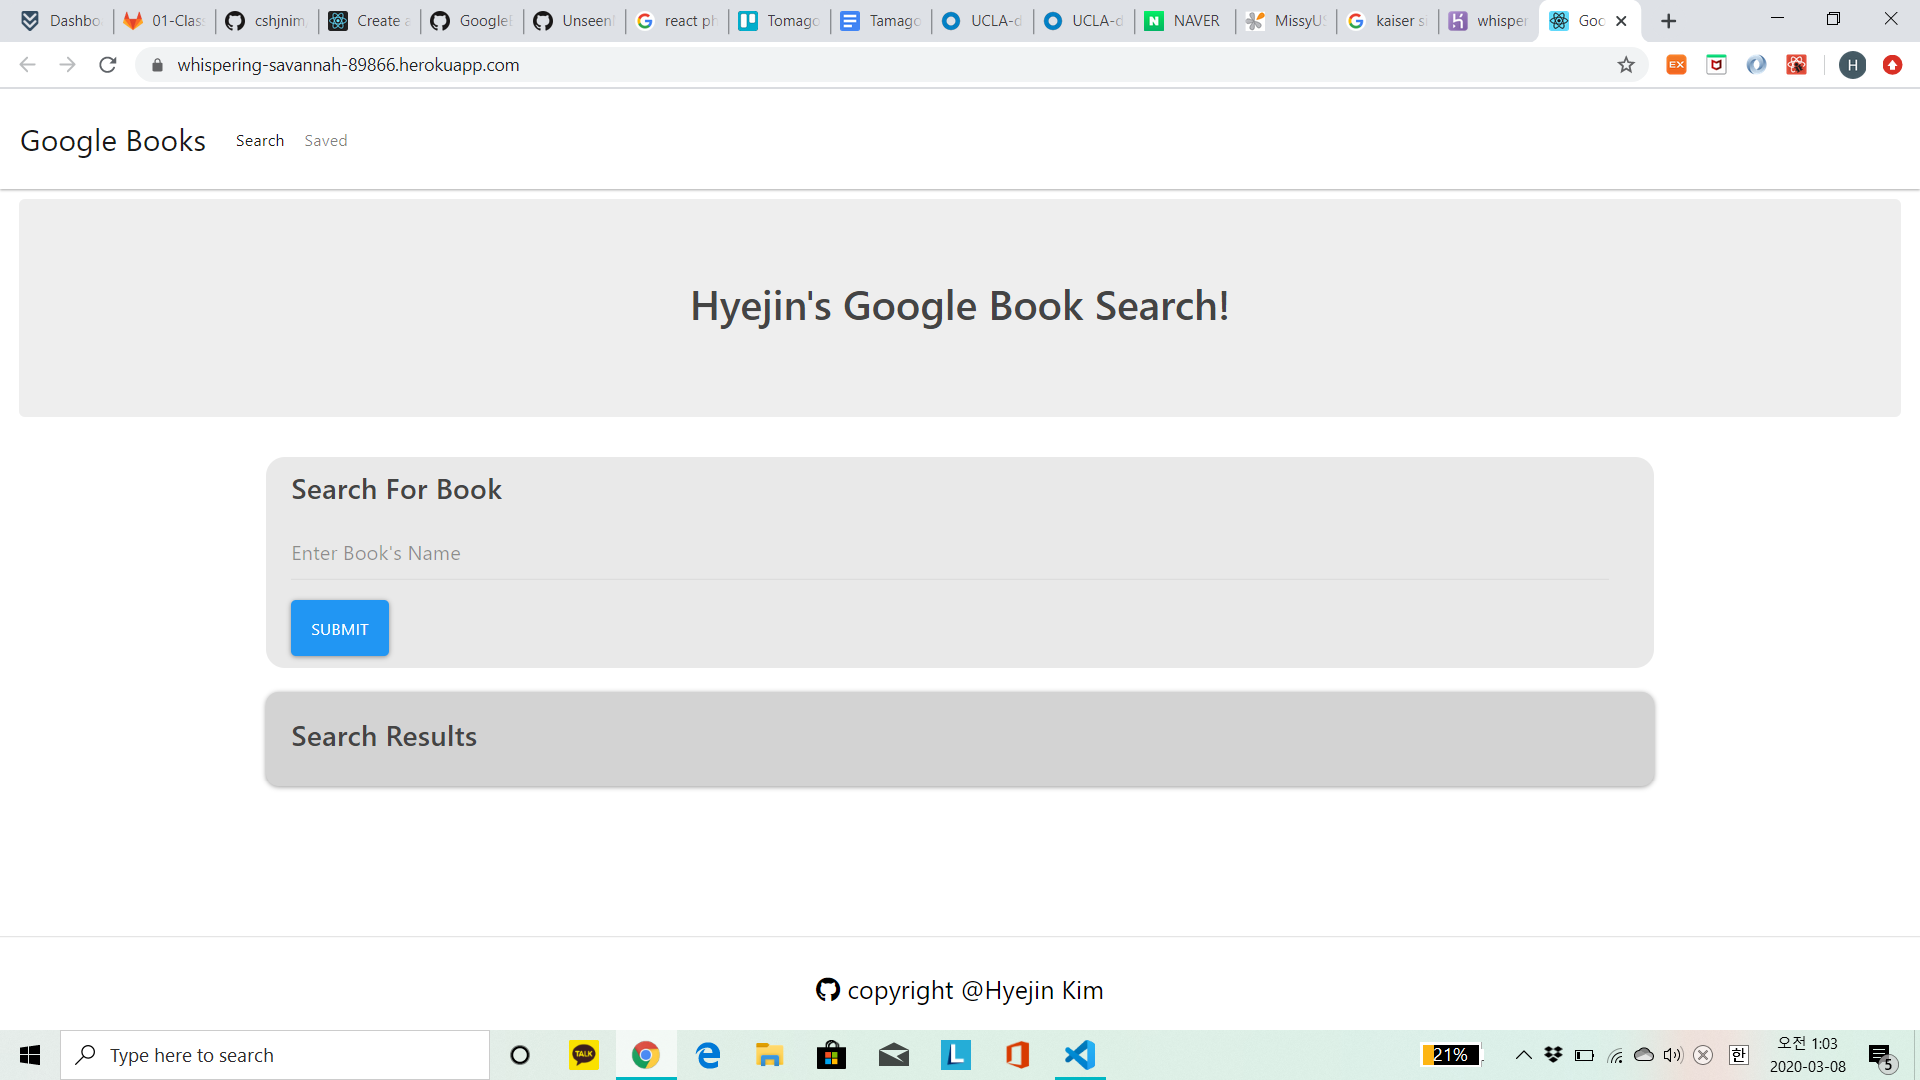Click the 21% battery indicator
Image resolution: width=1920 pixels, height=1080 pixels.
pos(1450,1055)
